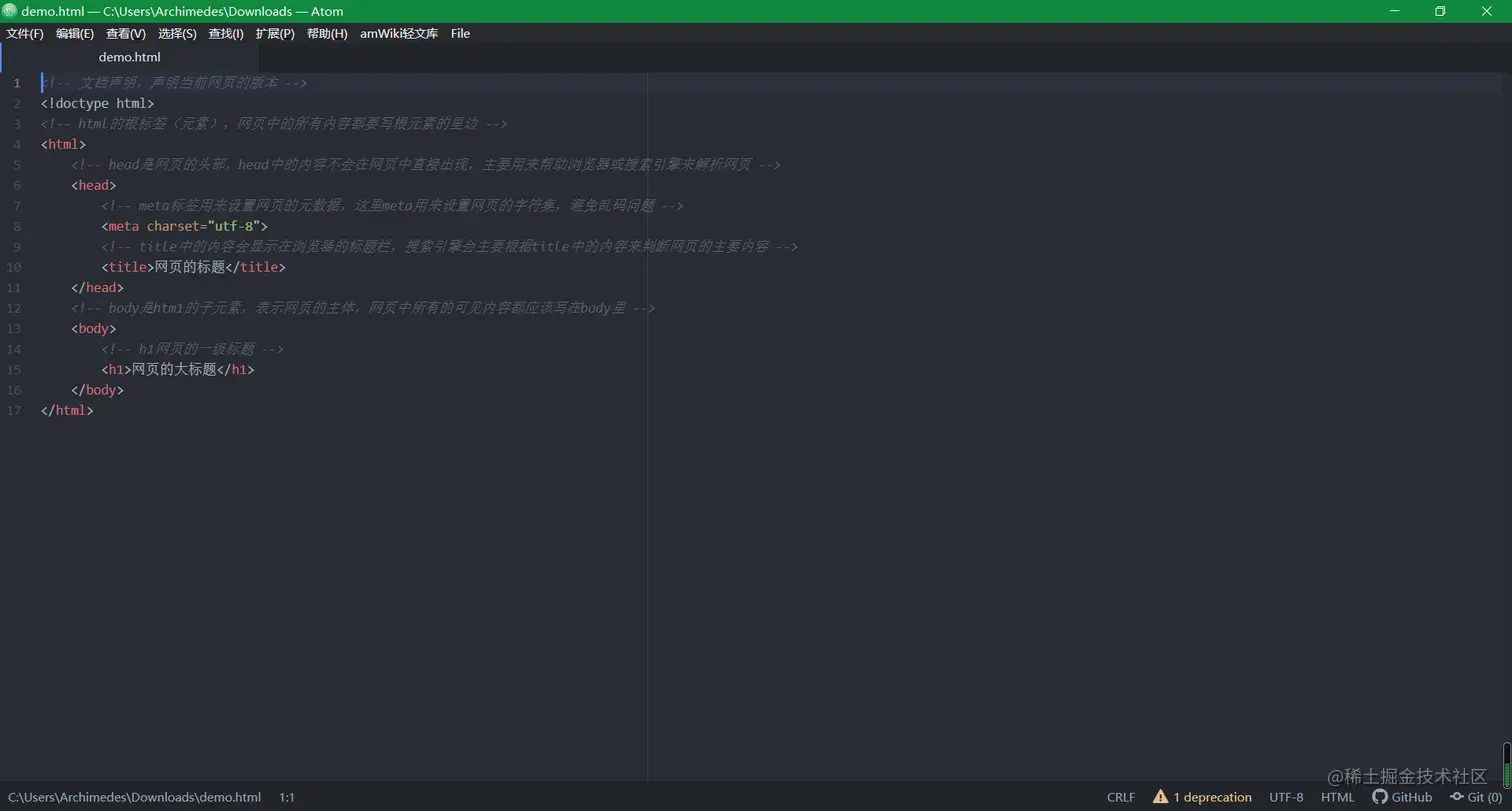
Task: Click line number 1 in the gutter
Action: point(17,83)
